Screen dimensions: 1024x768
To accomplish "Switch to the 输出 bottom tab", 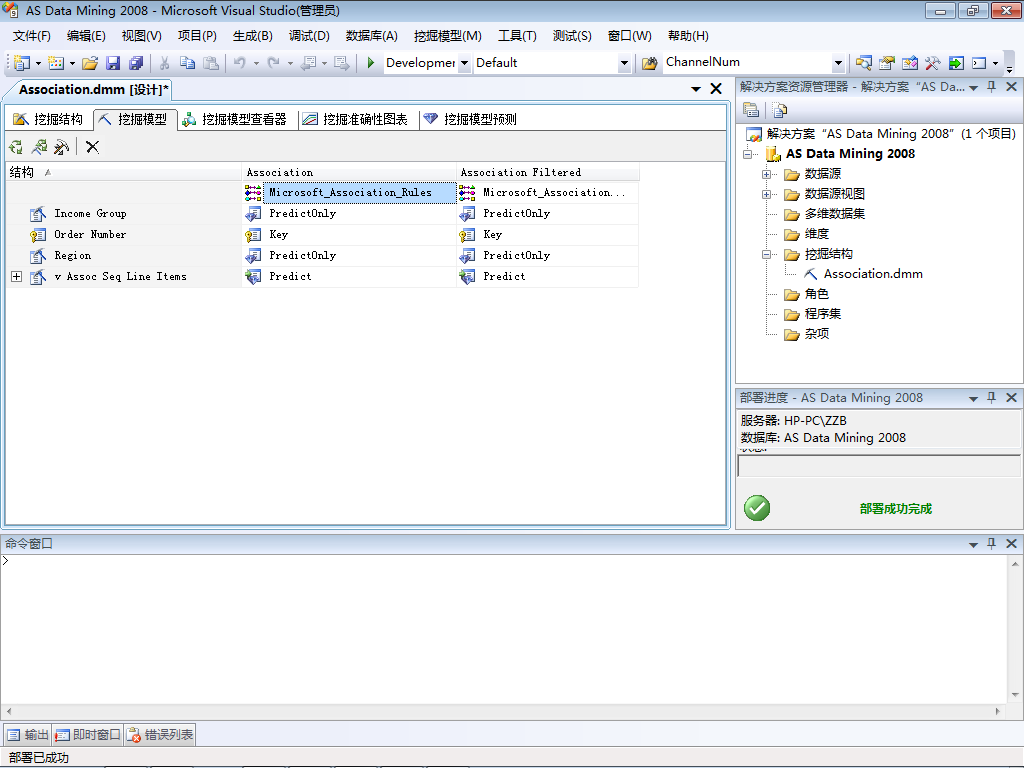I will 27,735.
